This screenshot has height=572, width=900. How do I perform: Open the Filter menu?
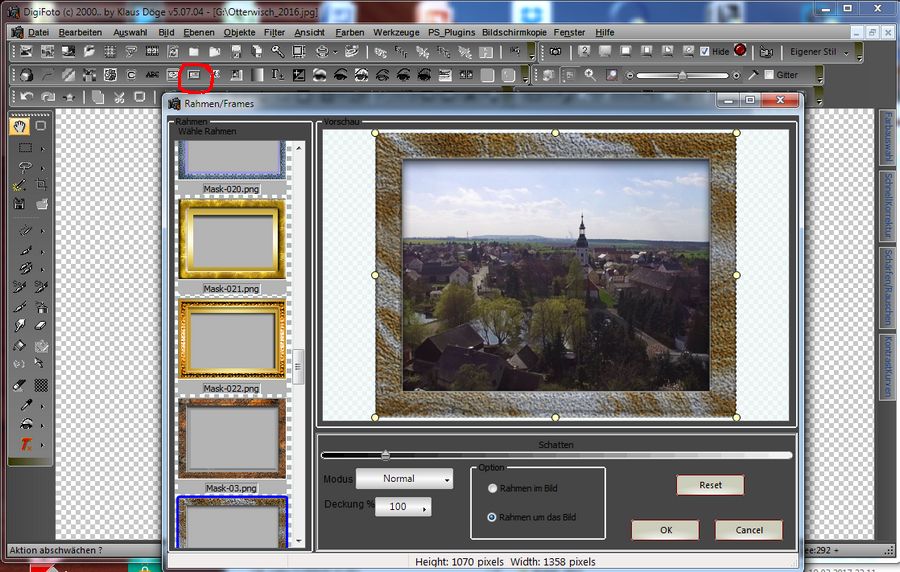coord(274,32)
